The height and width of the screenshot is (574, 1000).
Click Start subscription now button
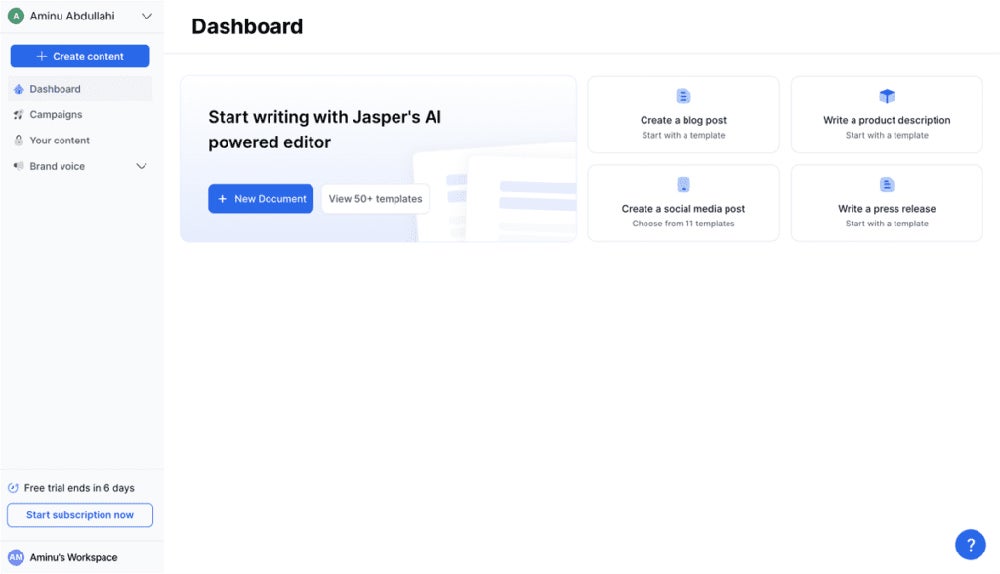pyautogui.click(x=80, y=515)
